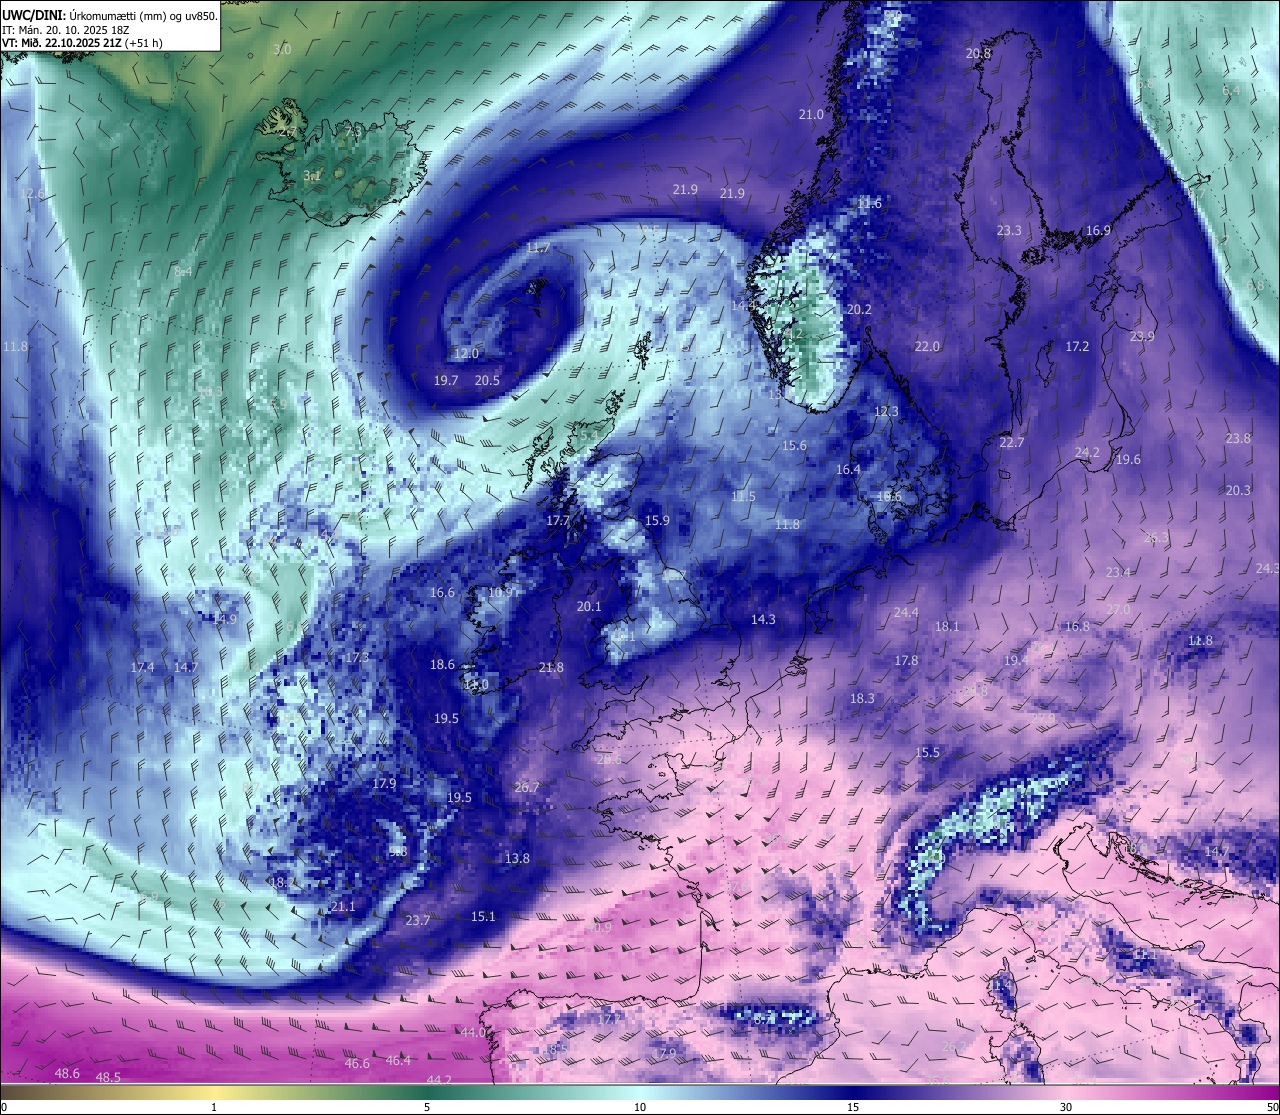This screenshot has height=1115, width=1280.
Task: Click the UWC/DINI title line in the header
Action: [x=110, y=14]
